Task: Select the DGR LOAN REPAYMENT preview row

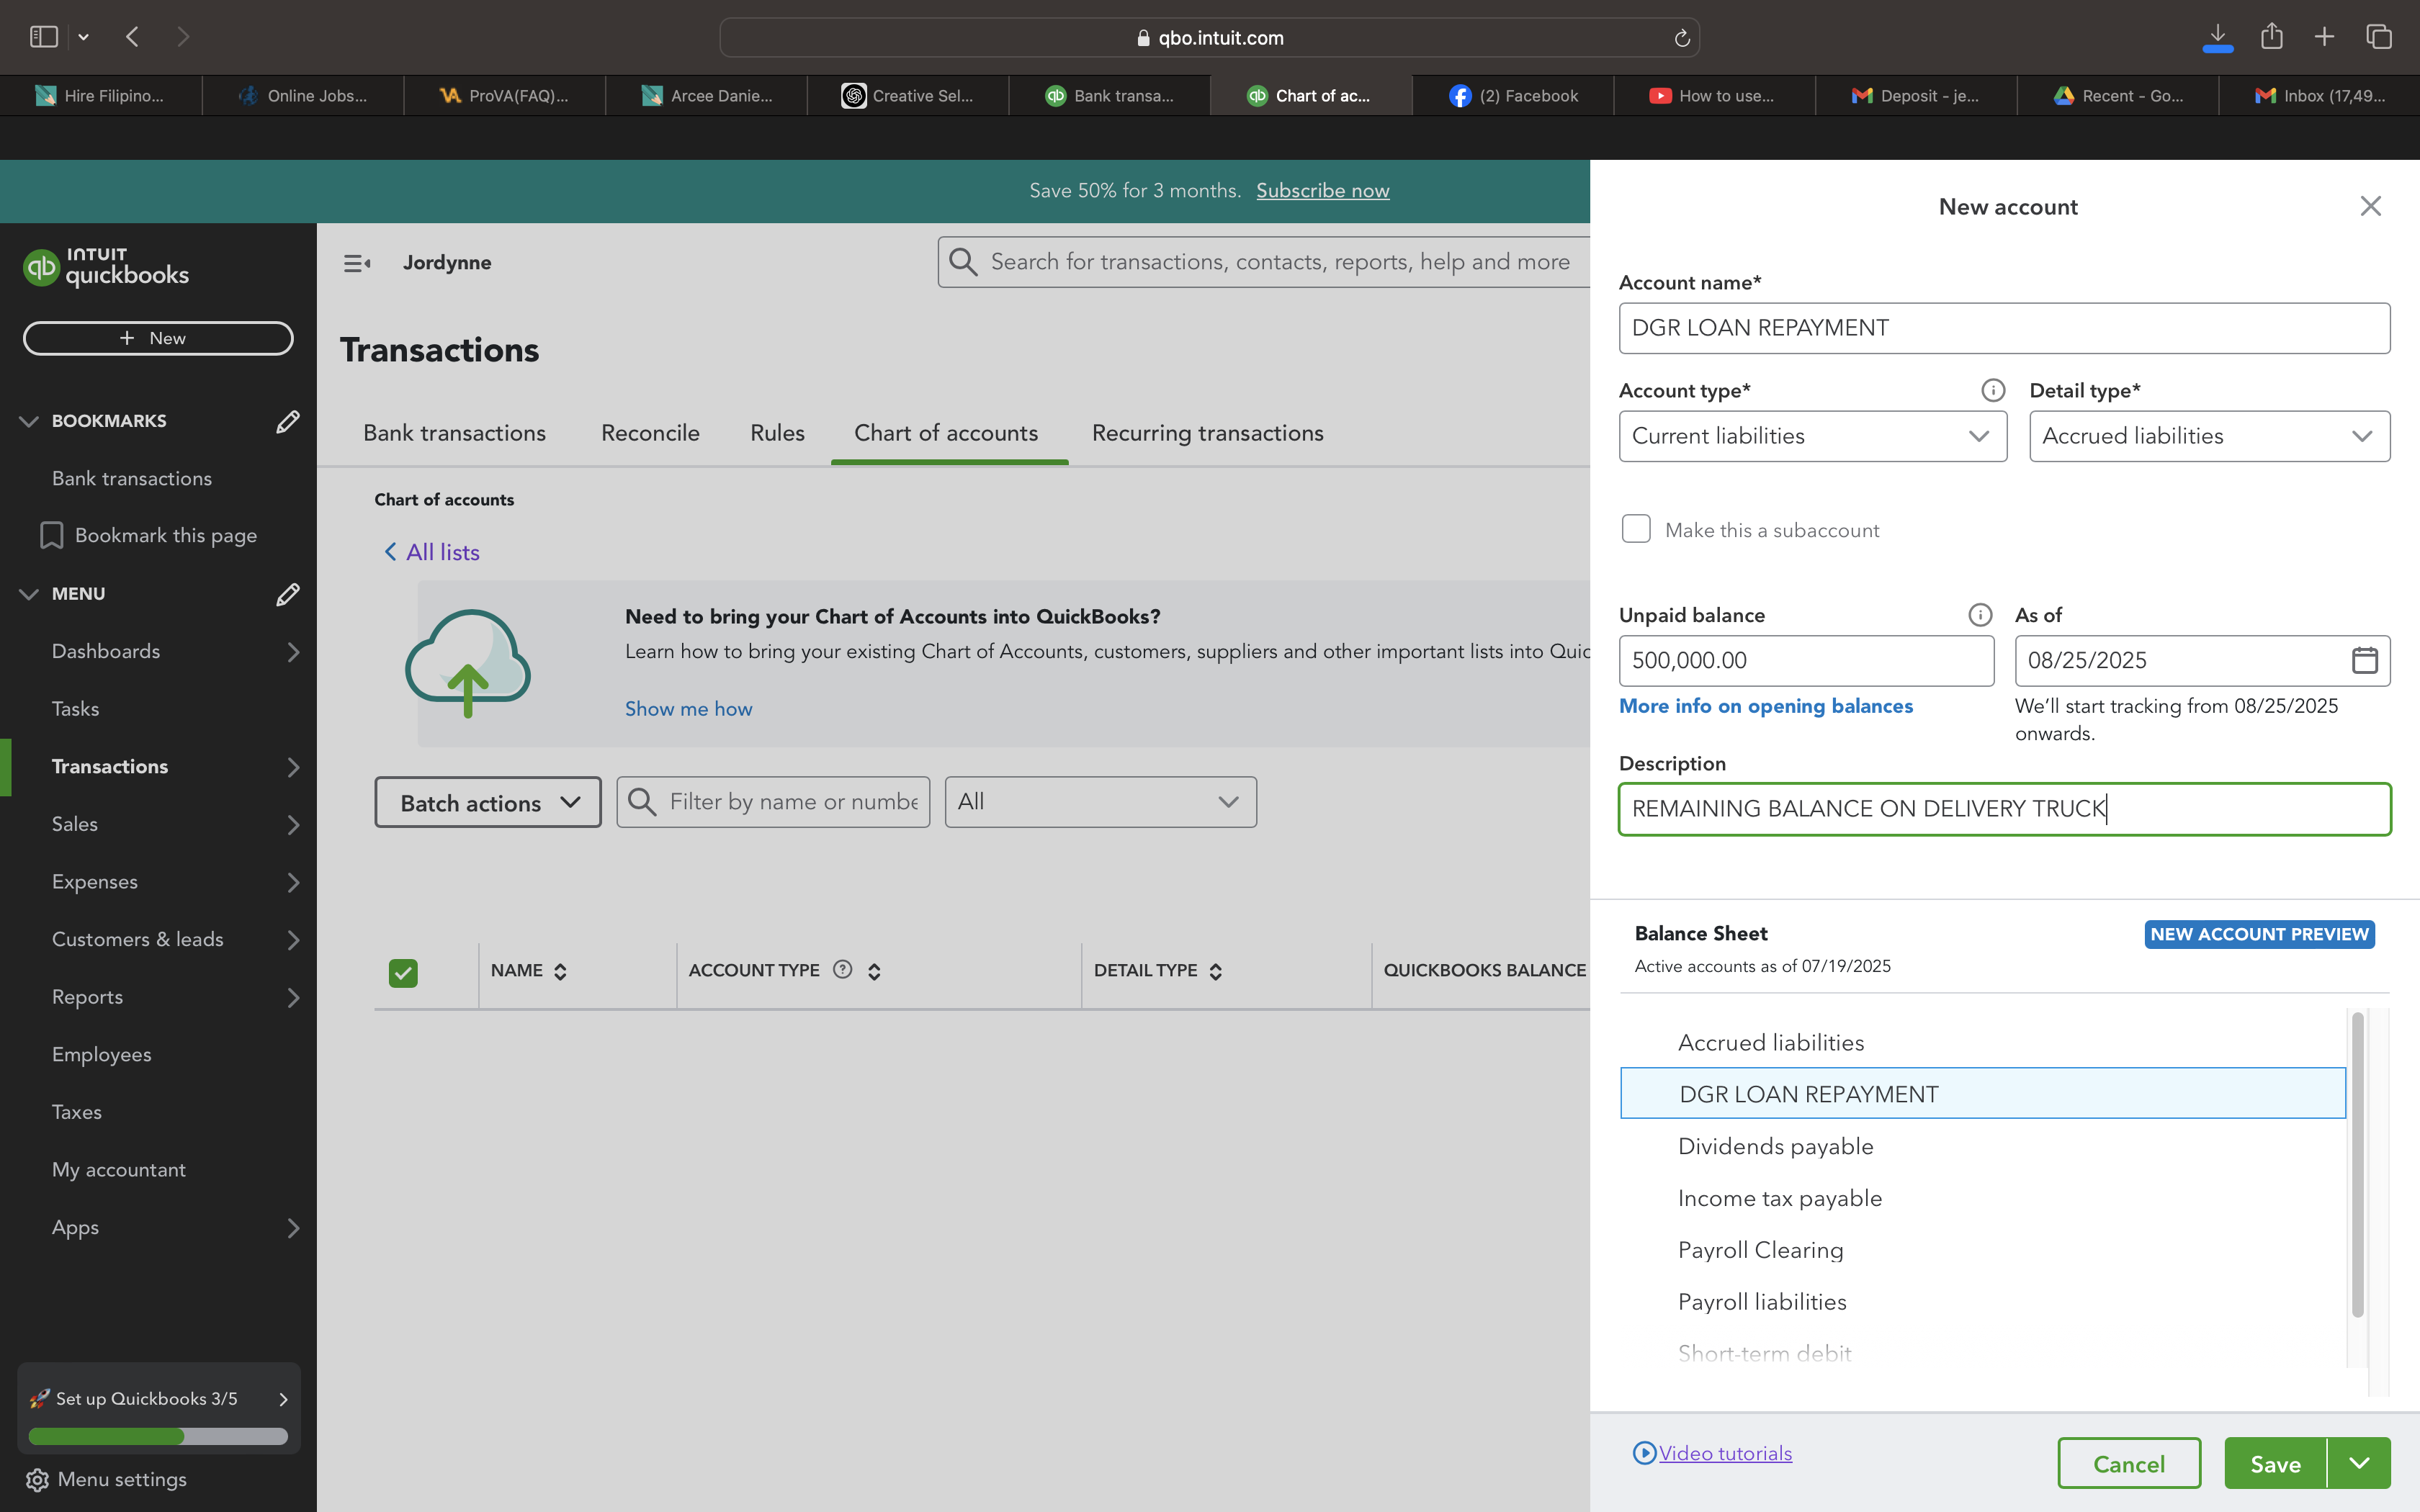Action: 1982,1094
